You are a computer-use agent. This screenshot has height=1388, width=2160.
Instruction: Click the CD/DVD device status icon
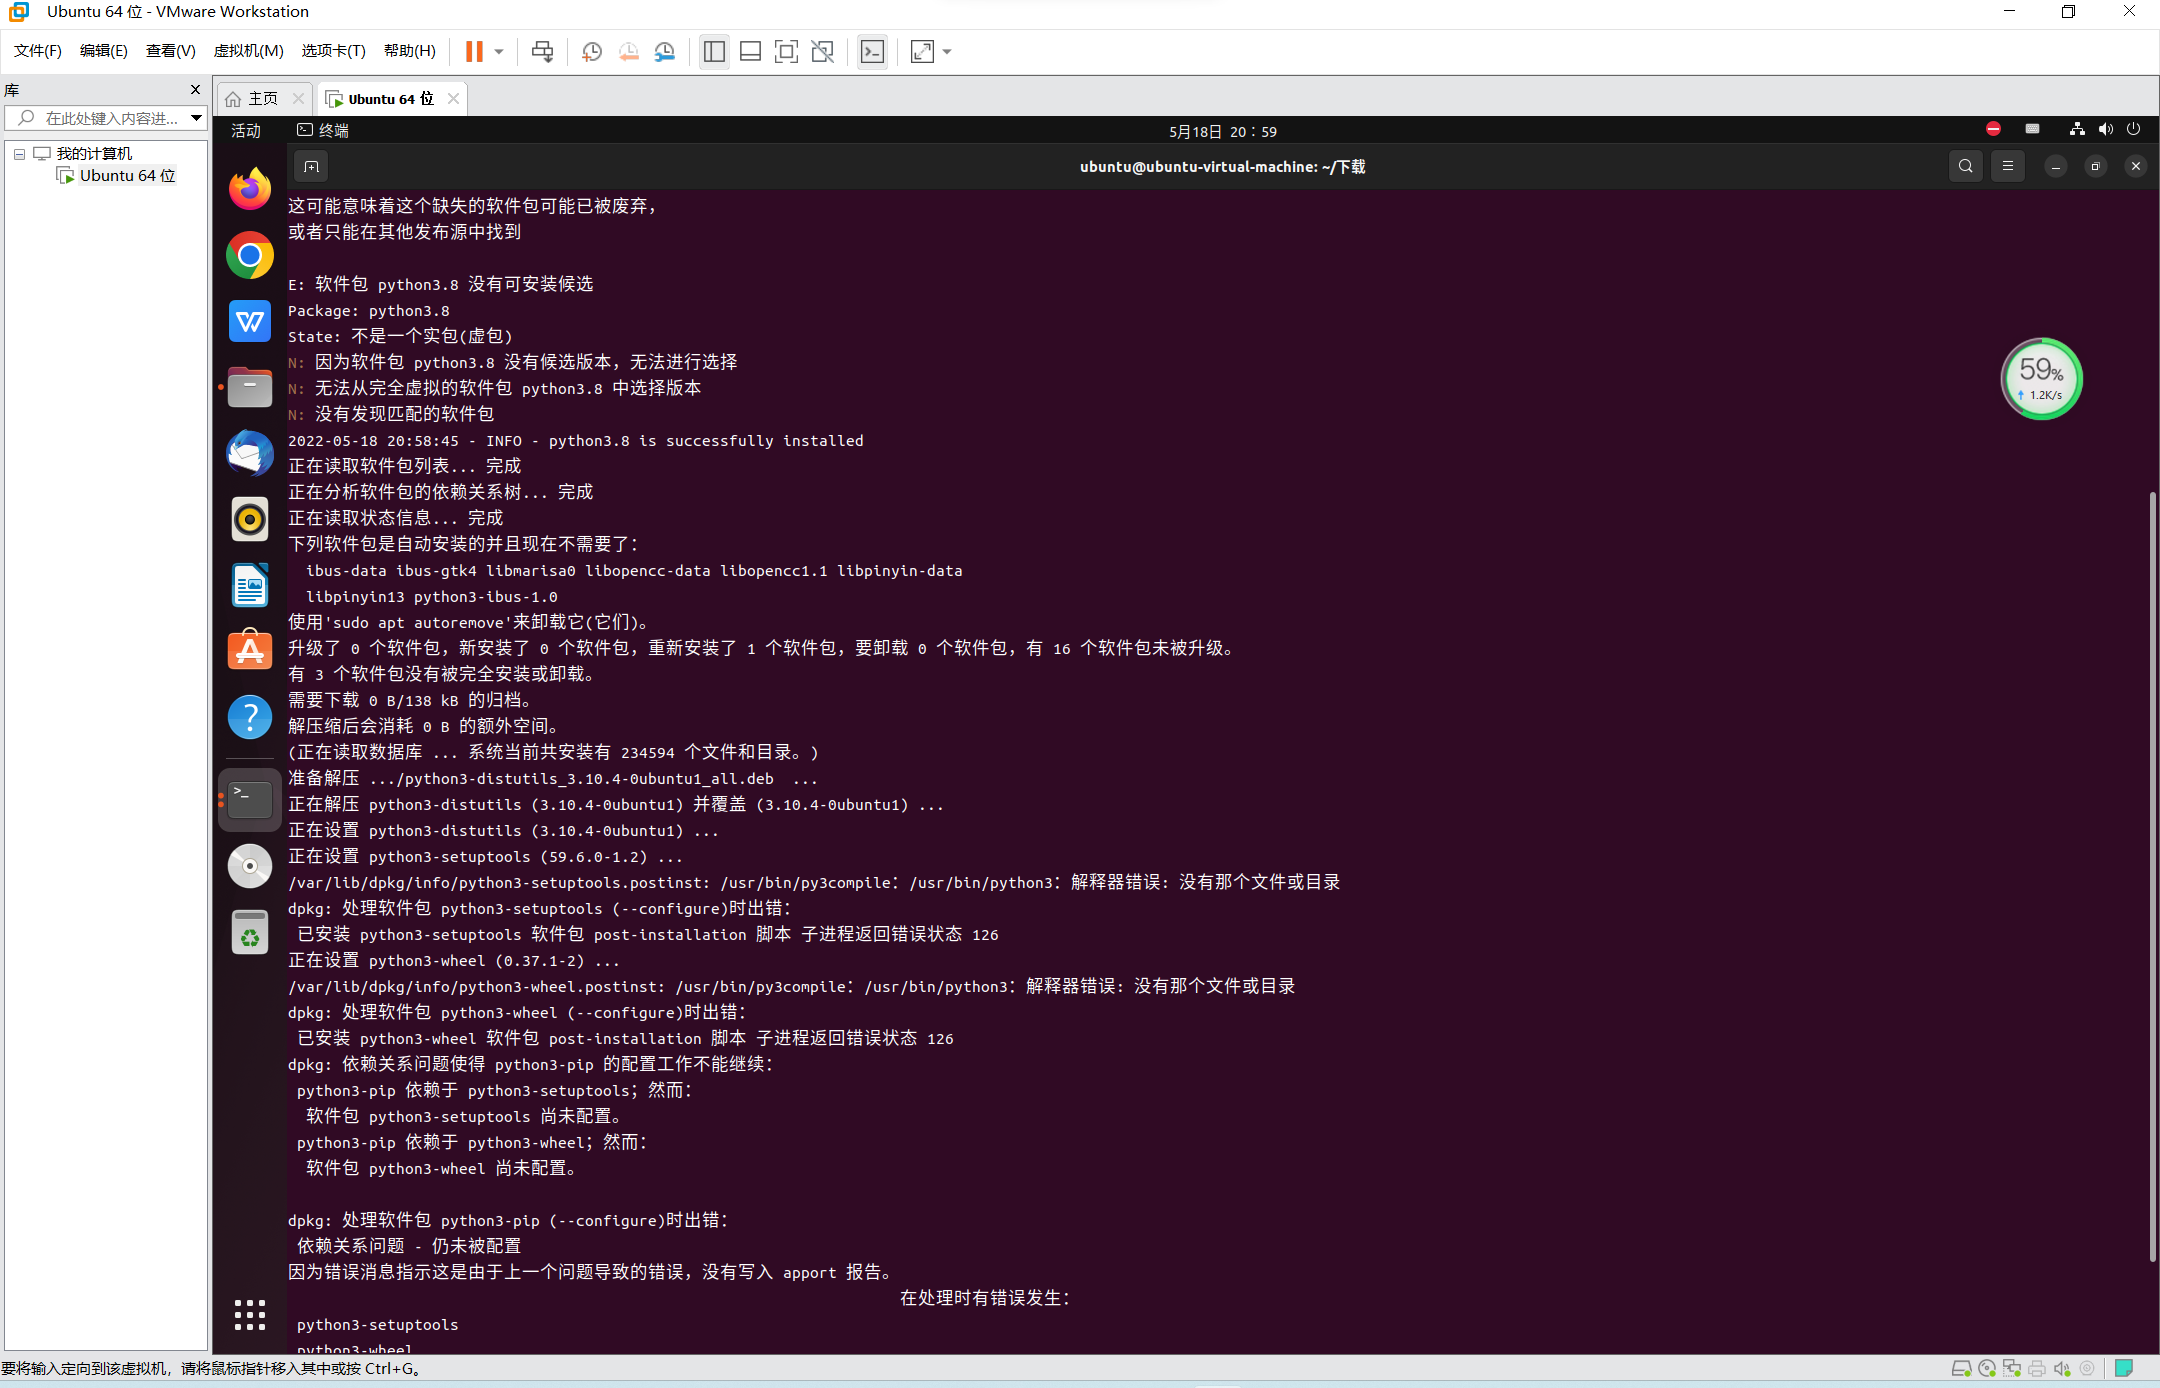(1987, 1369)
